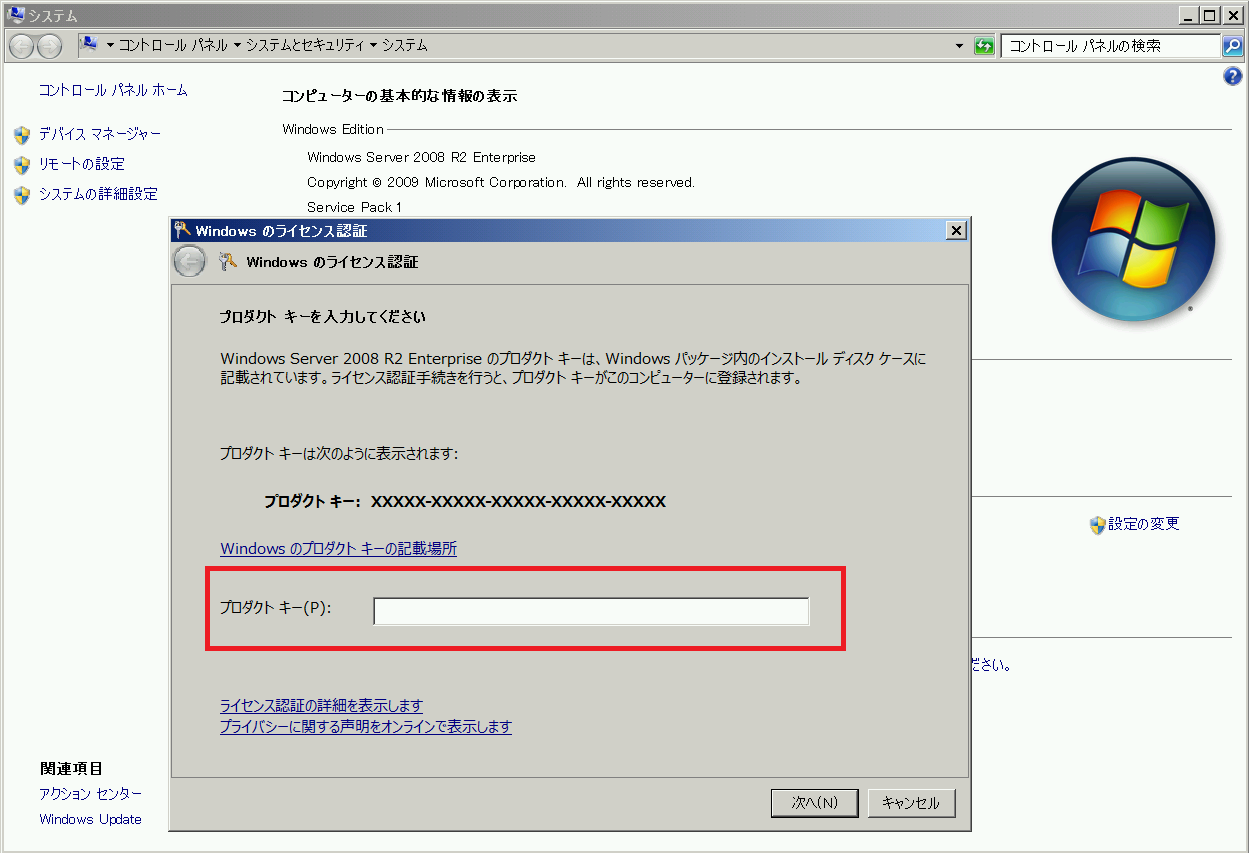This screenshot has width=1249, height=853.
Task: Minimize the System window
Action: [1190, 15]
